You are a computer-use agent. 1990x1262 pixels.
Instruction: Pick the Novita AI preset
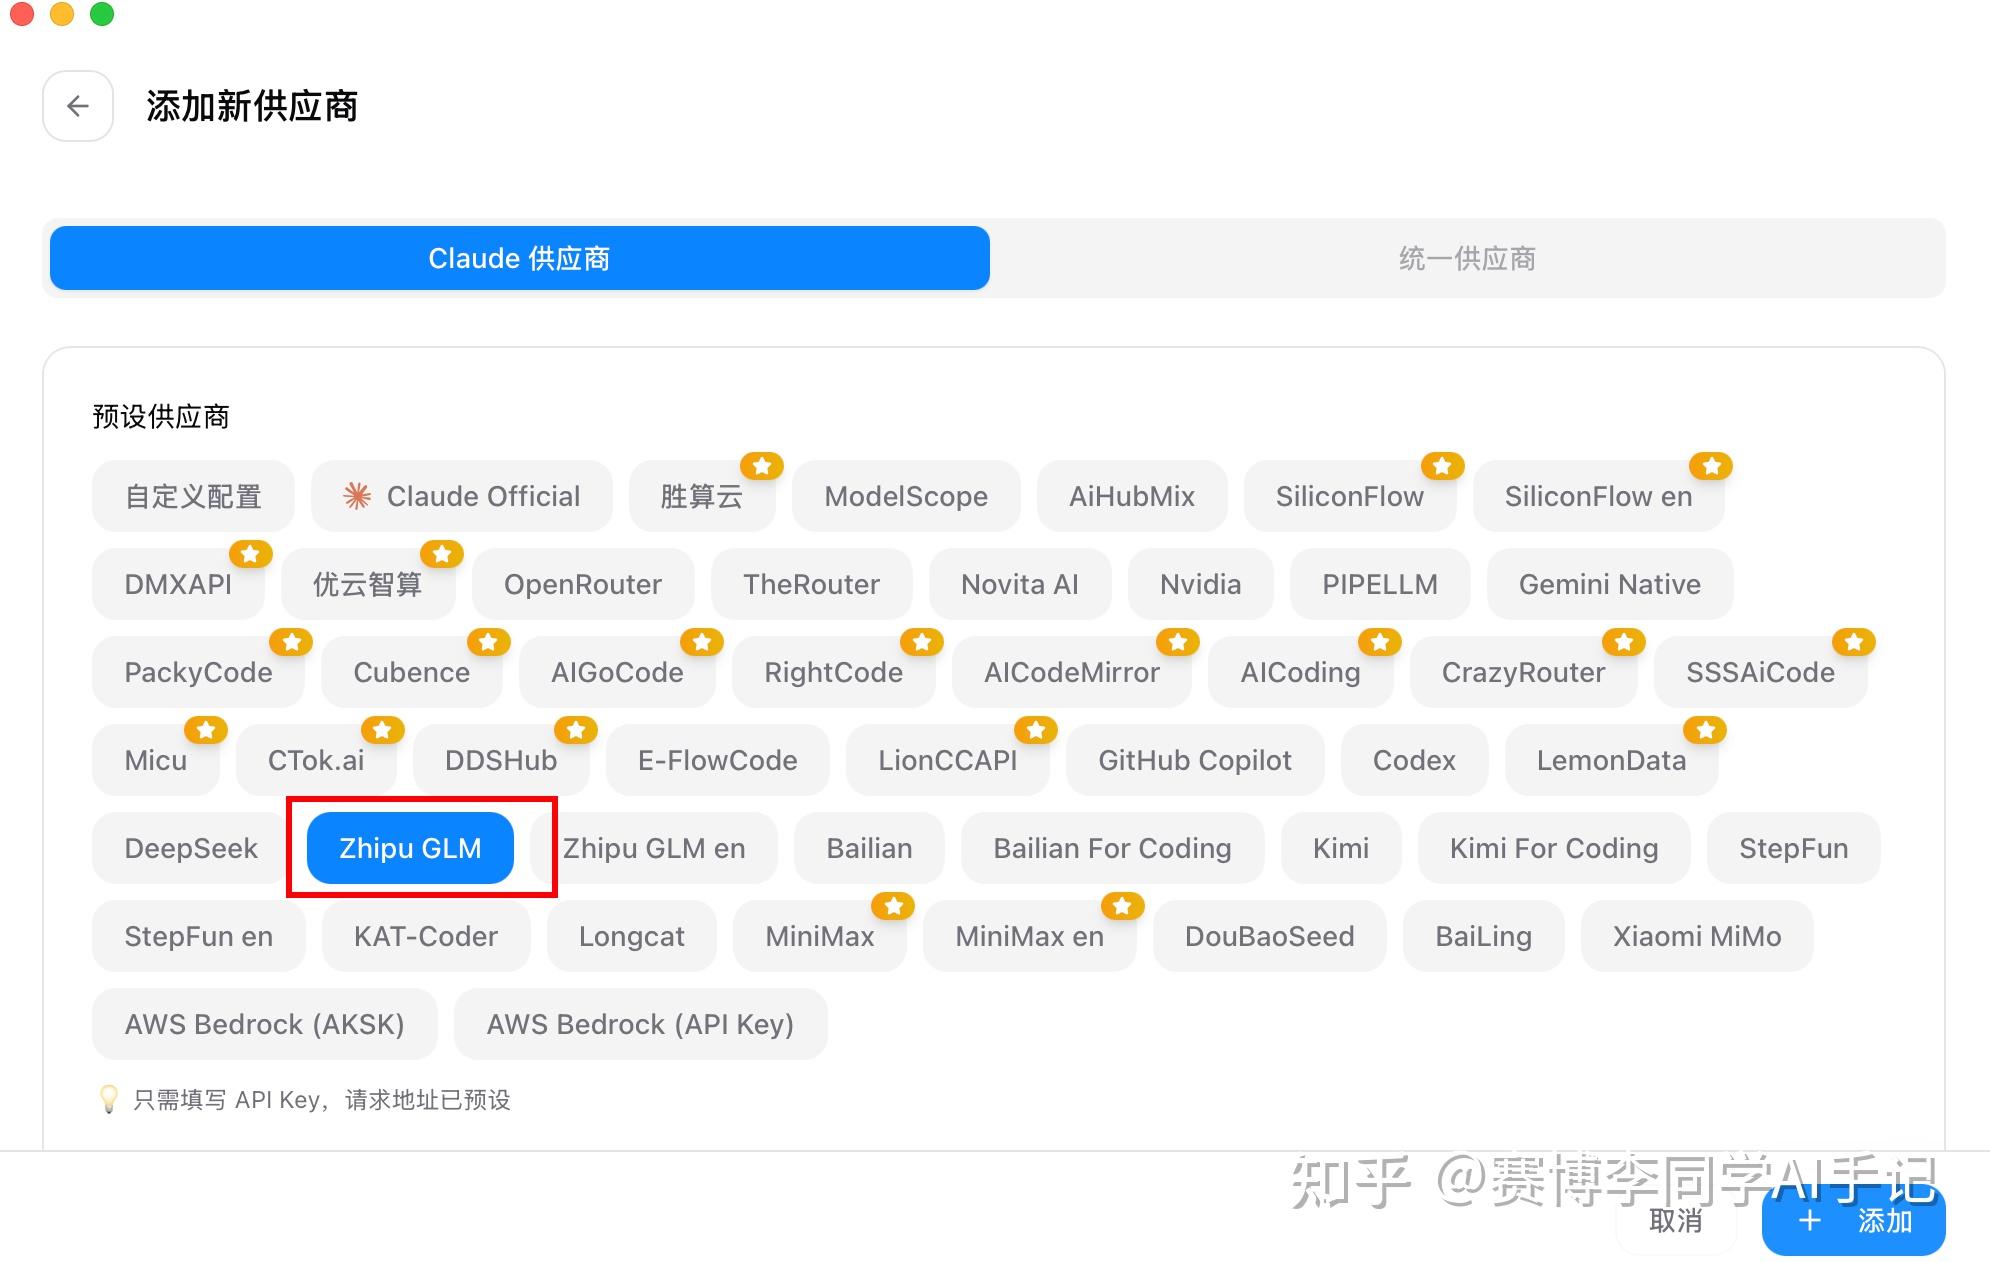pyautogui.click(x=1020, y=584)
